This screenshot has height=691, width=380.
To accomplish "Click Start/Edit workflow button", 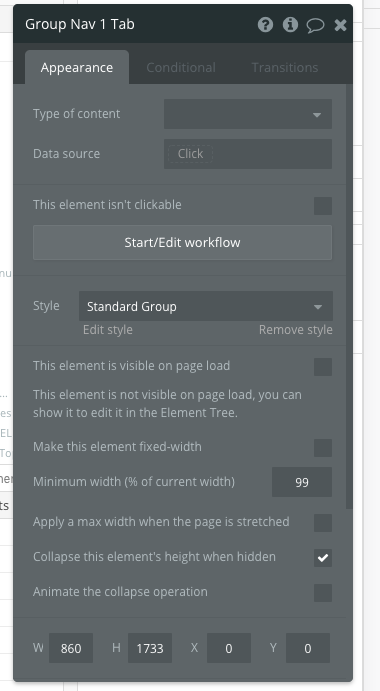I will (x=183, y=242).
